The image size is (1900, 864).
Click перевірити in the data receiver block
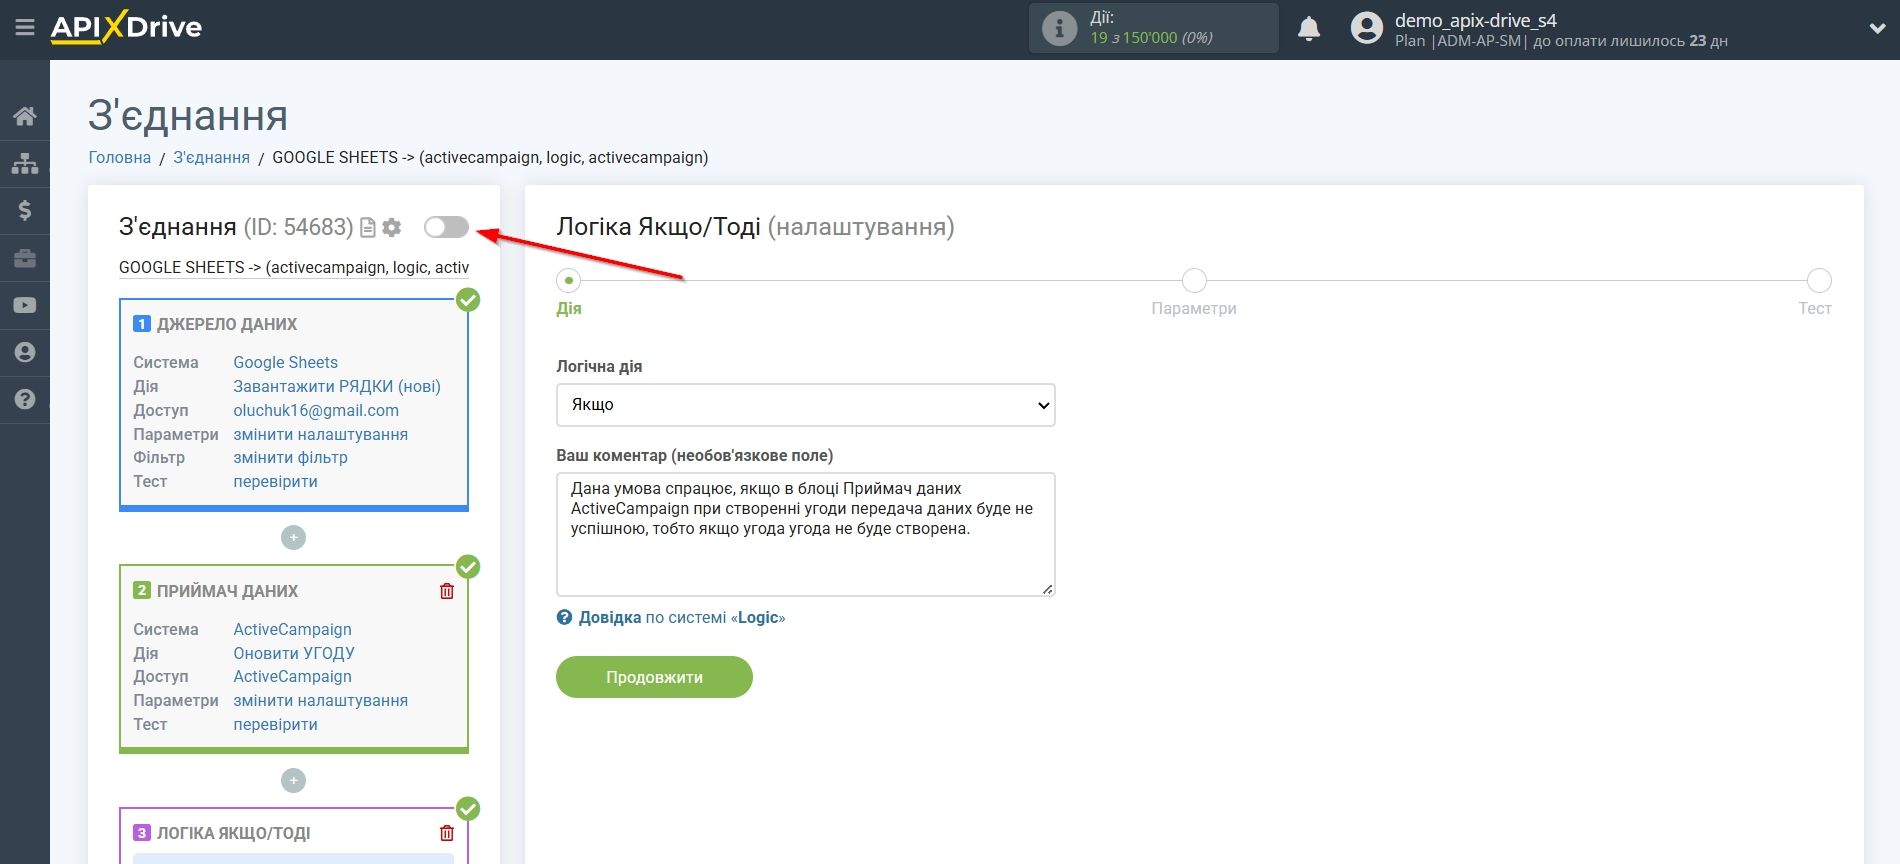pyautogui.click(x=275, y=725)
